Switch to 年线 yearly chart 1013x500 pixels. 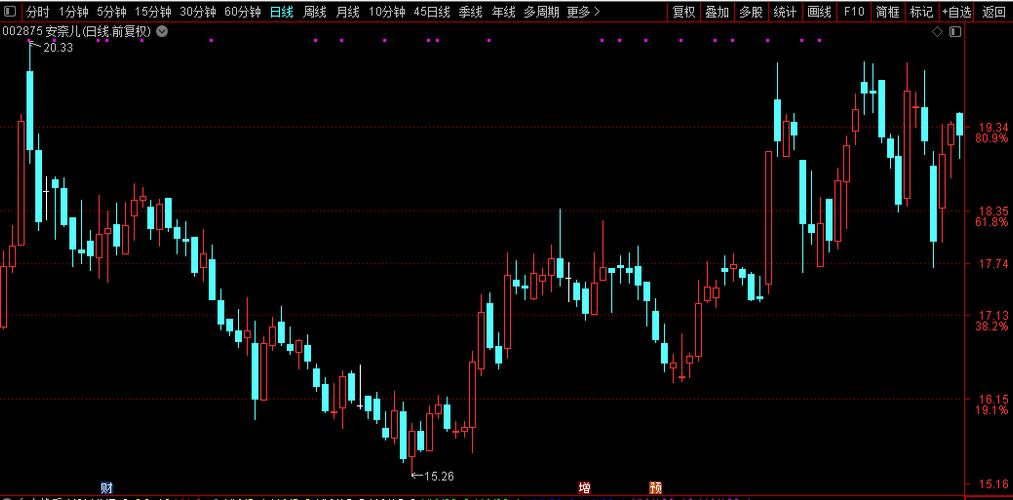503,12
